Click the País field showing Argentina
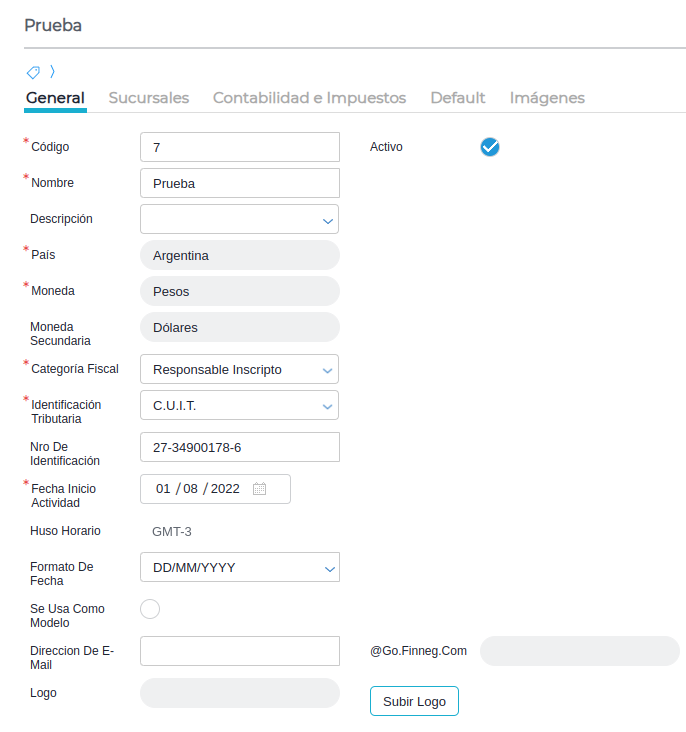Viewport: 686px width, 732px height. 240,255
